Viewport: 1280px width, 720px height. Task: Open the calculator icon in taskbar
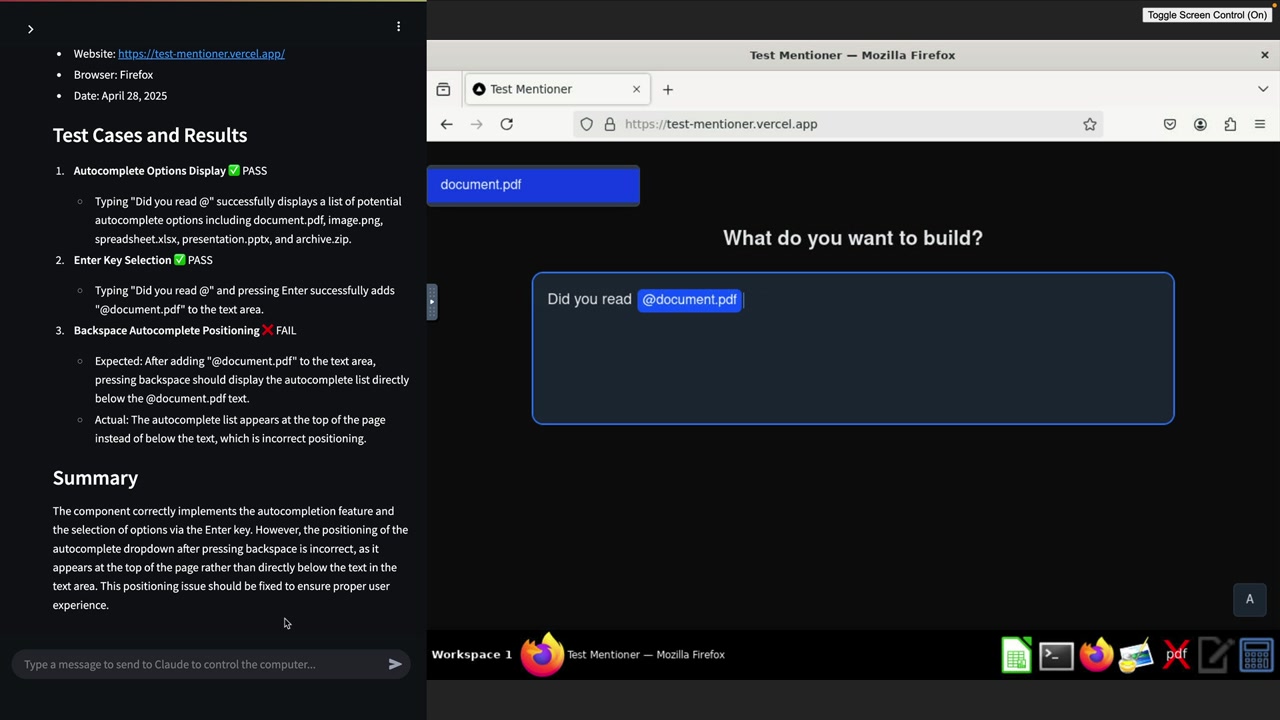tap(1256, 655)
